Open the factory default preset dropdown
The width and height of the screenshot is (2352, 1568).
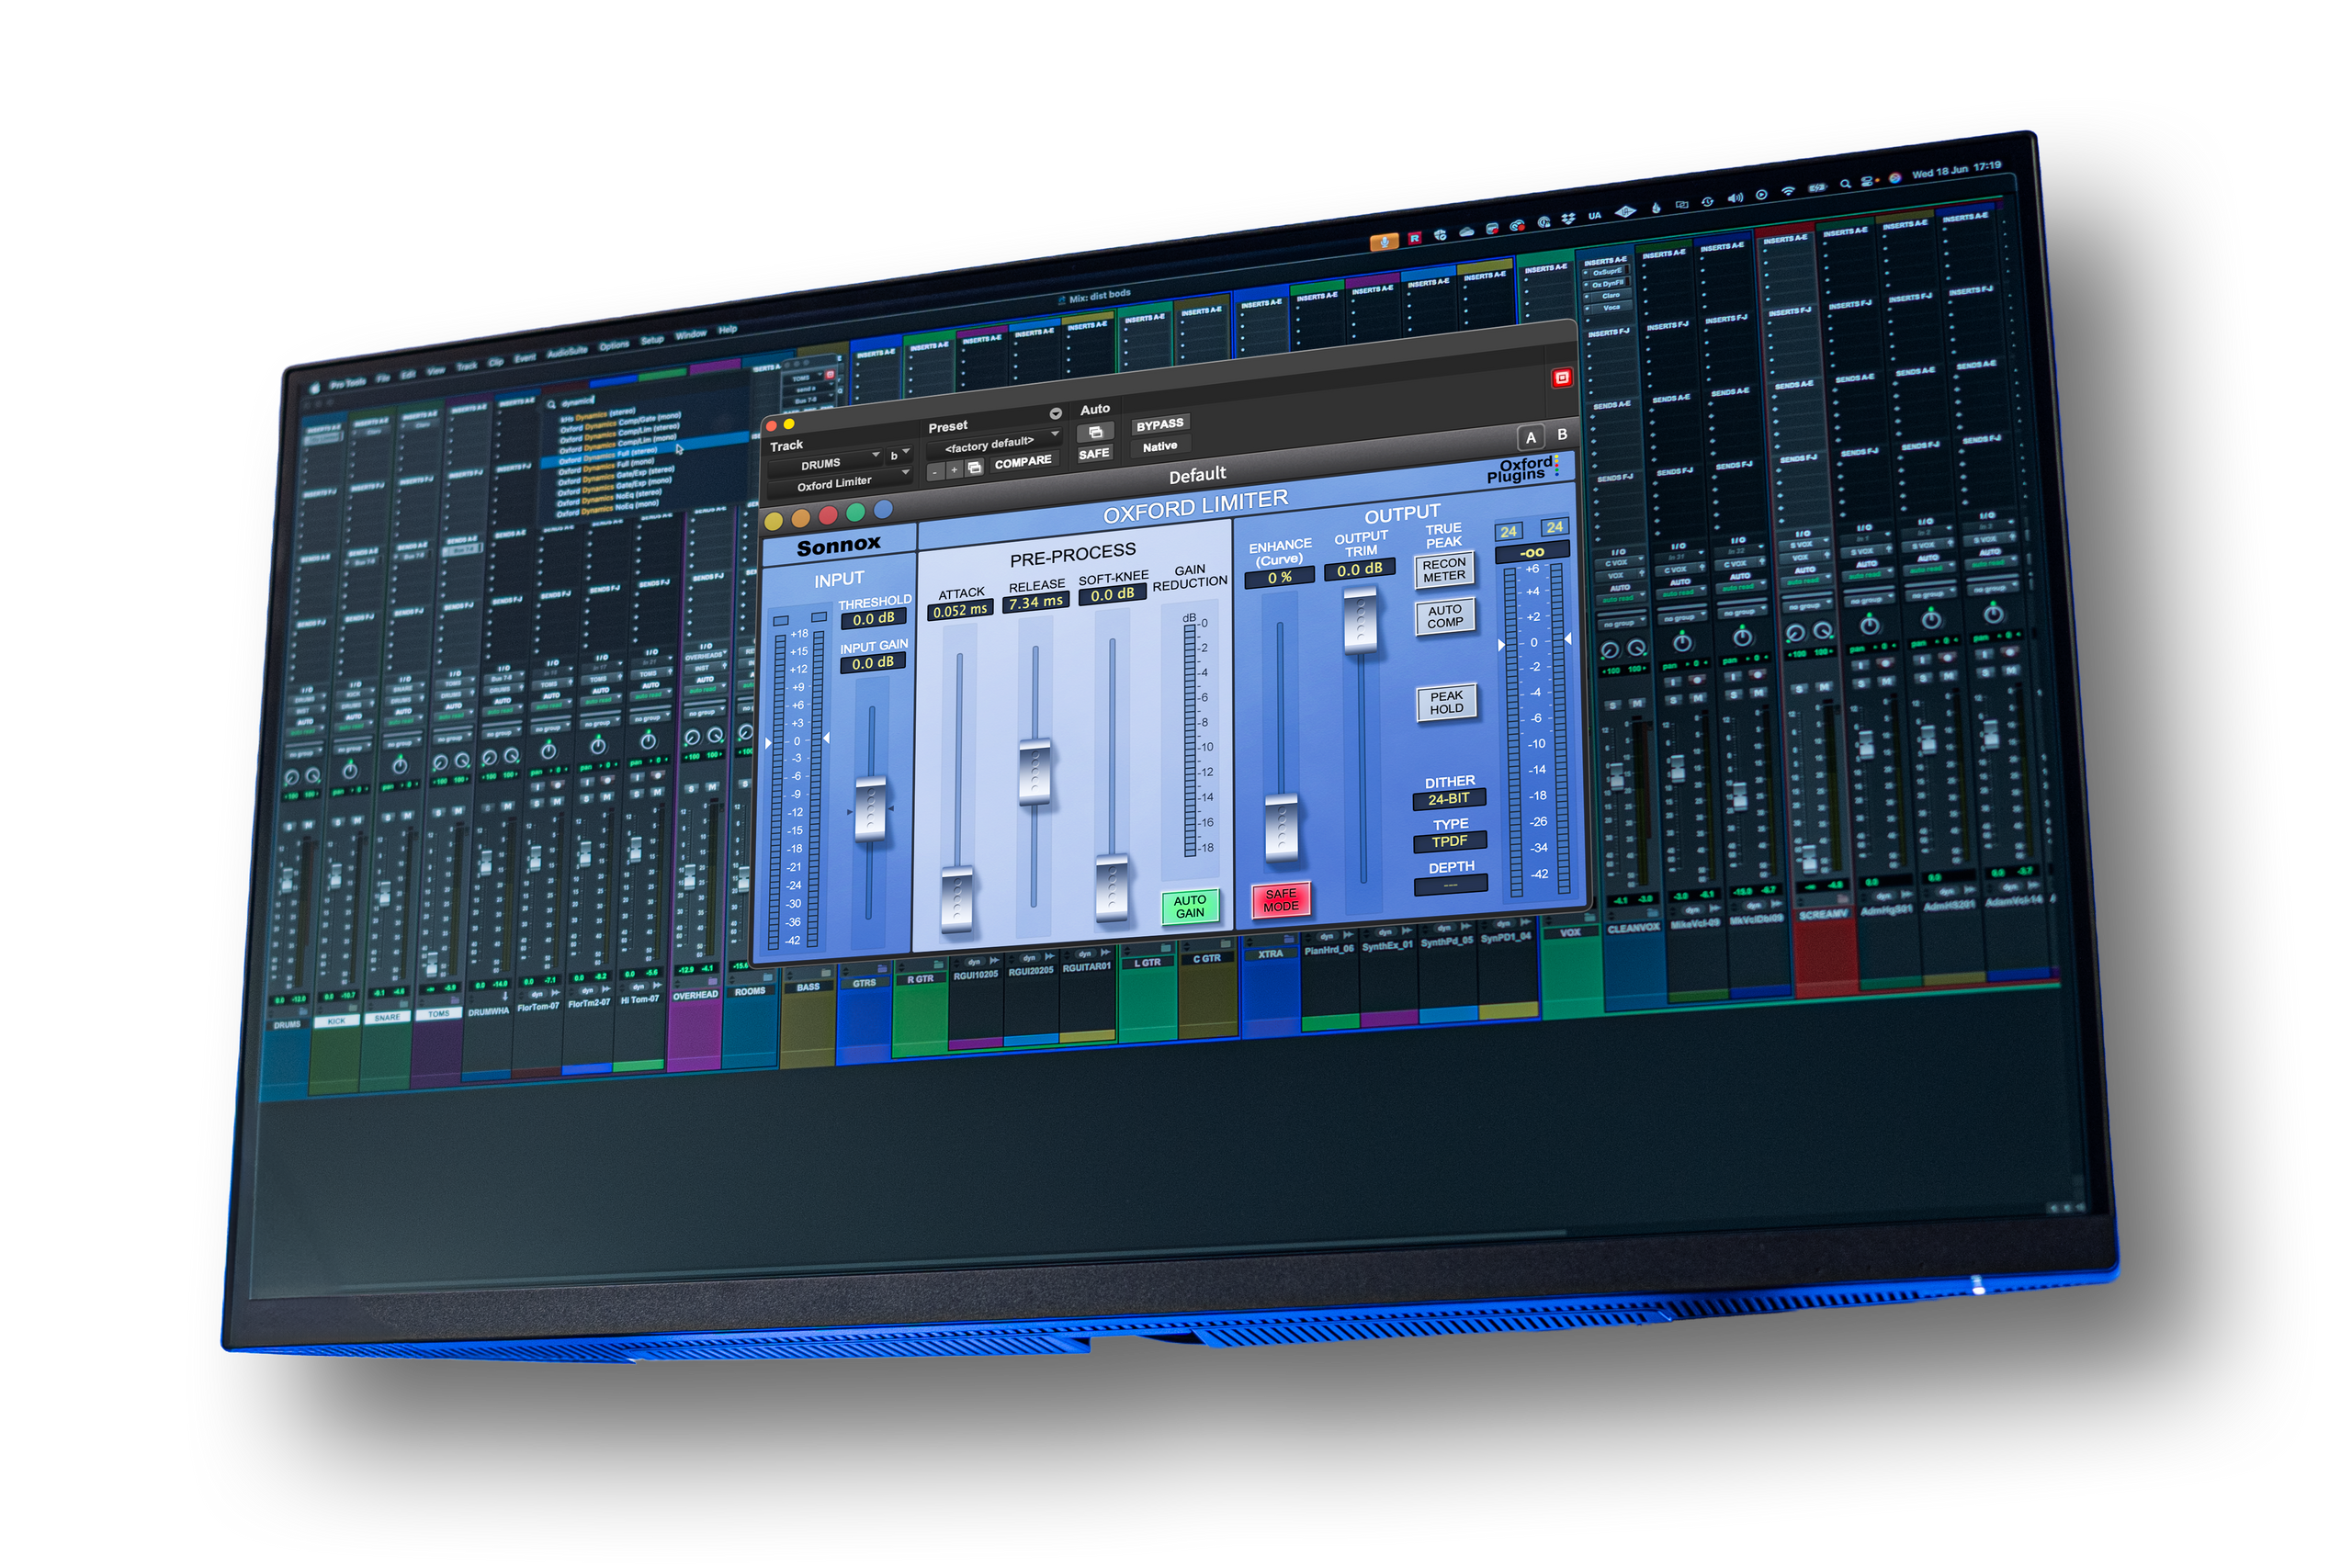(992, 444)
